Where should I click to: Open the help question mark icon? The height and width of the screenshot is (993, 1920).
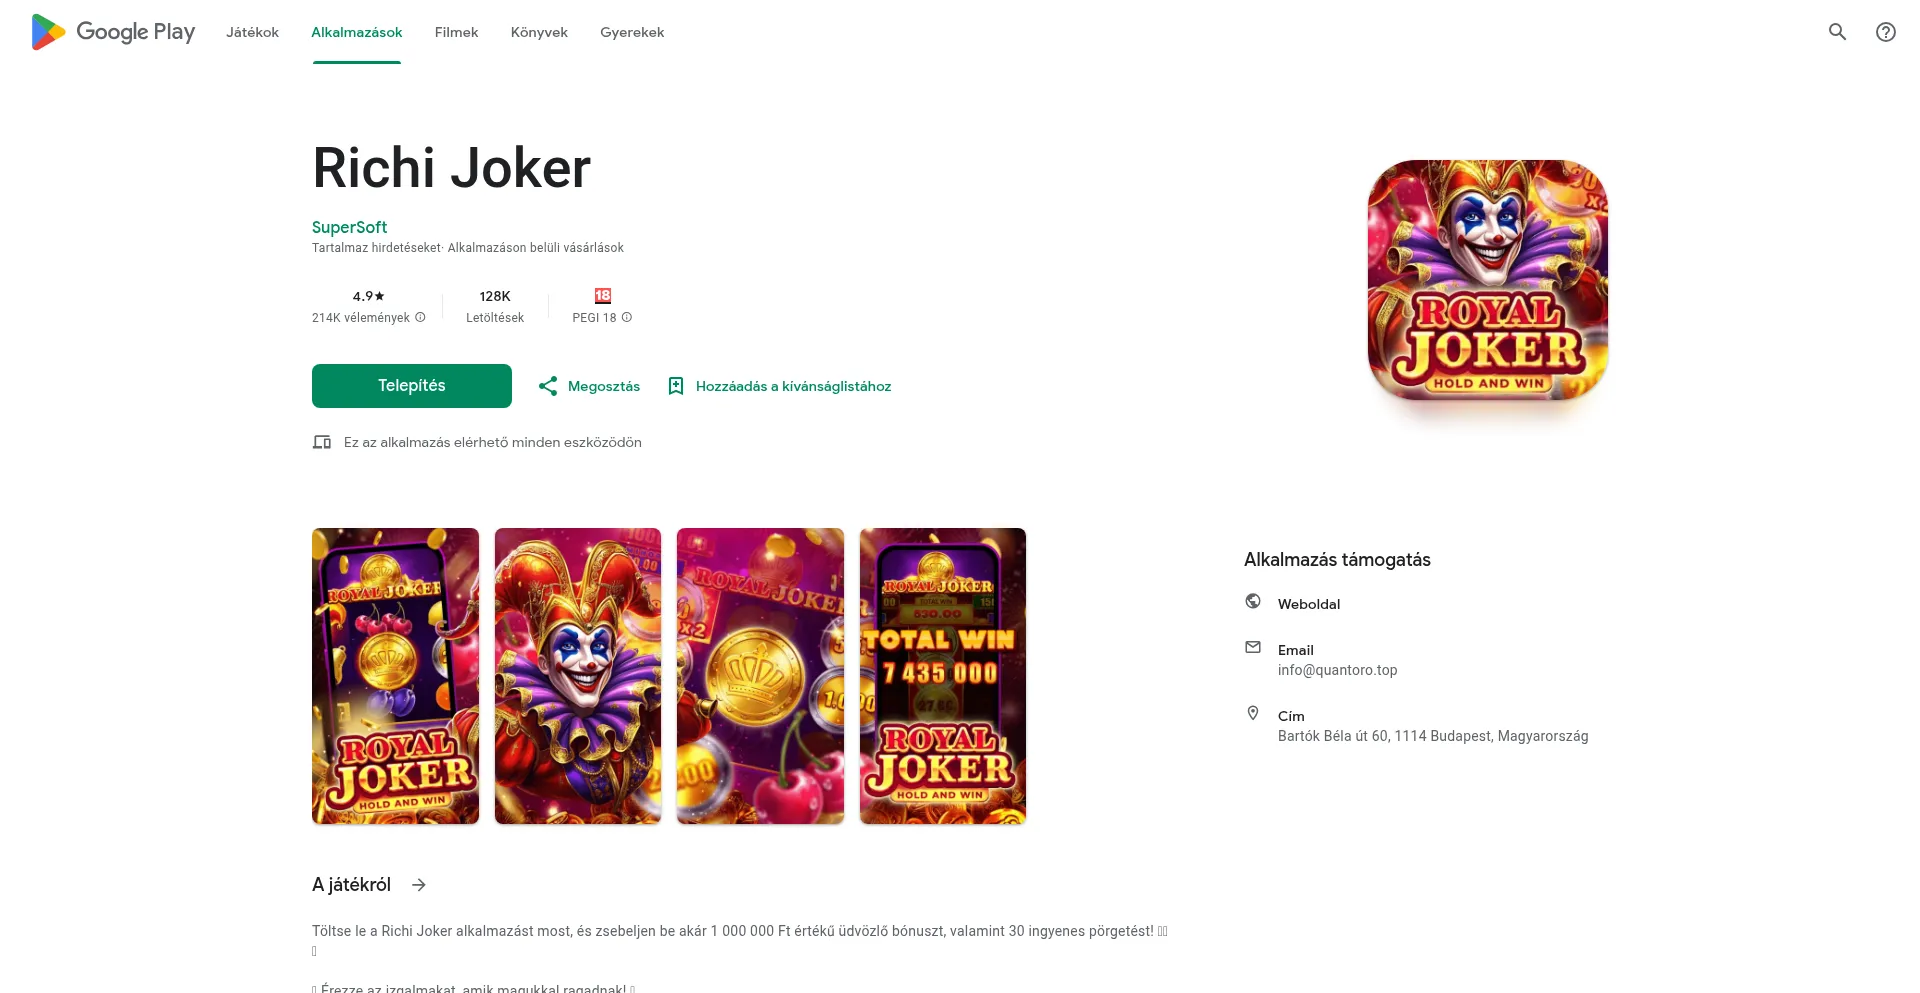pyautogui.click(x=1885, y=32)
